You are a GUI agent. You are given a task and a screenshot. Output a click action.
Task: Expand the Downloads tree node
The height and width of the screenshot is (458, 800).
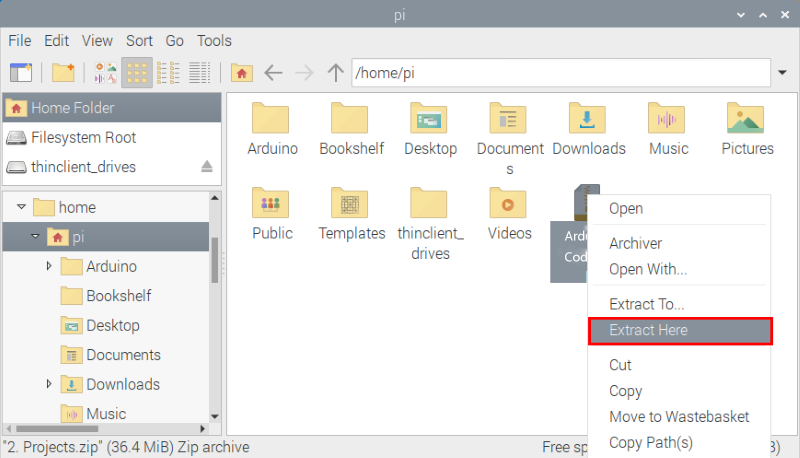(49, 384)
